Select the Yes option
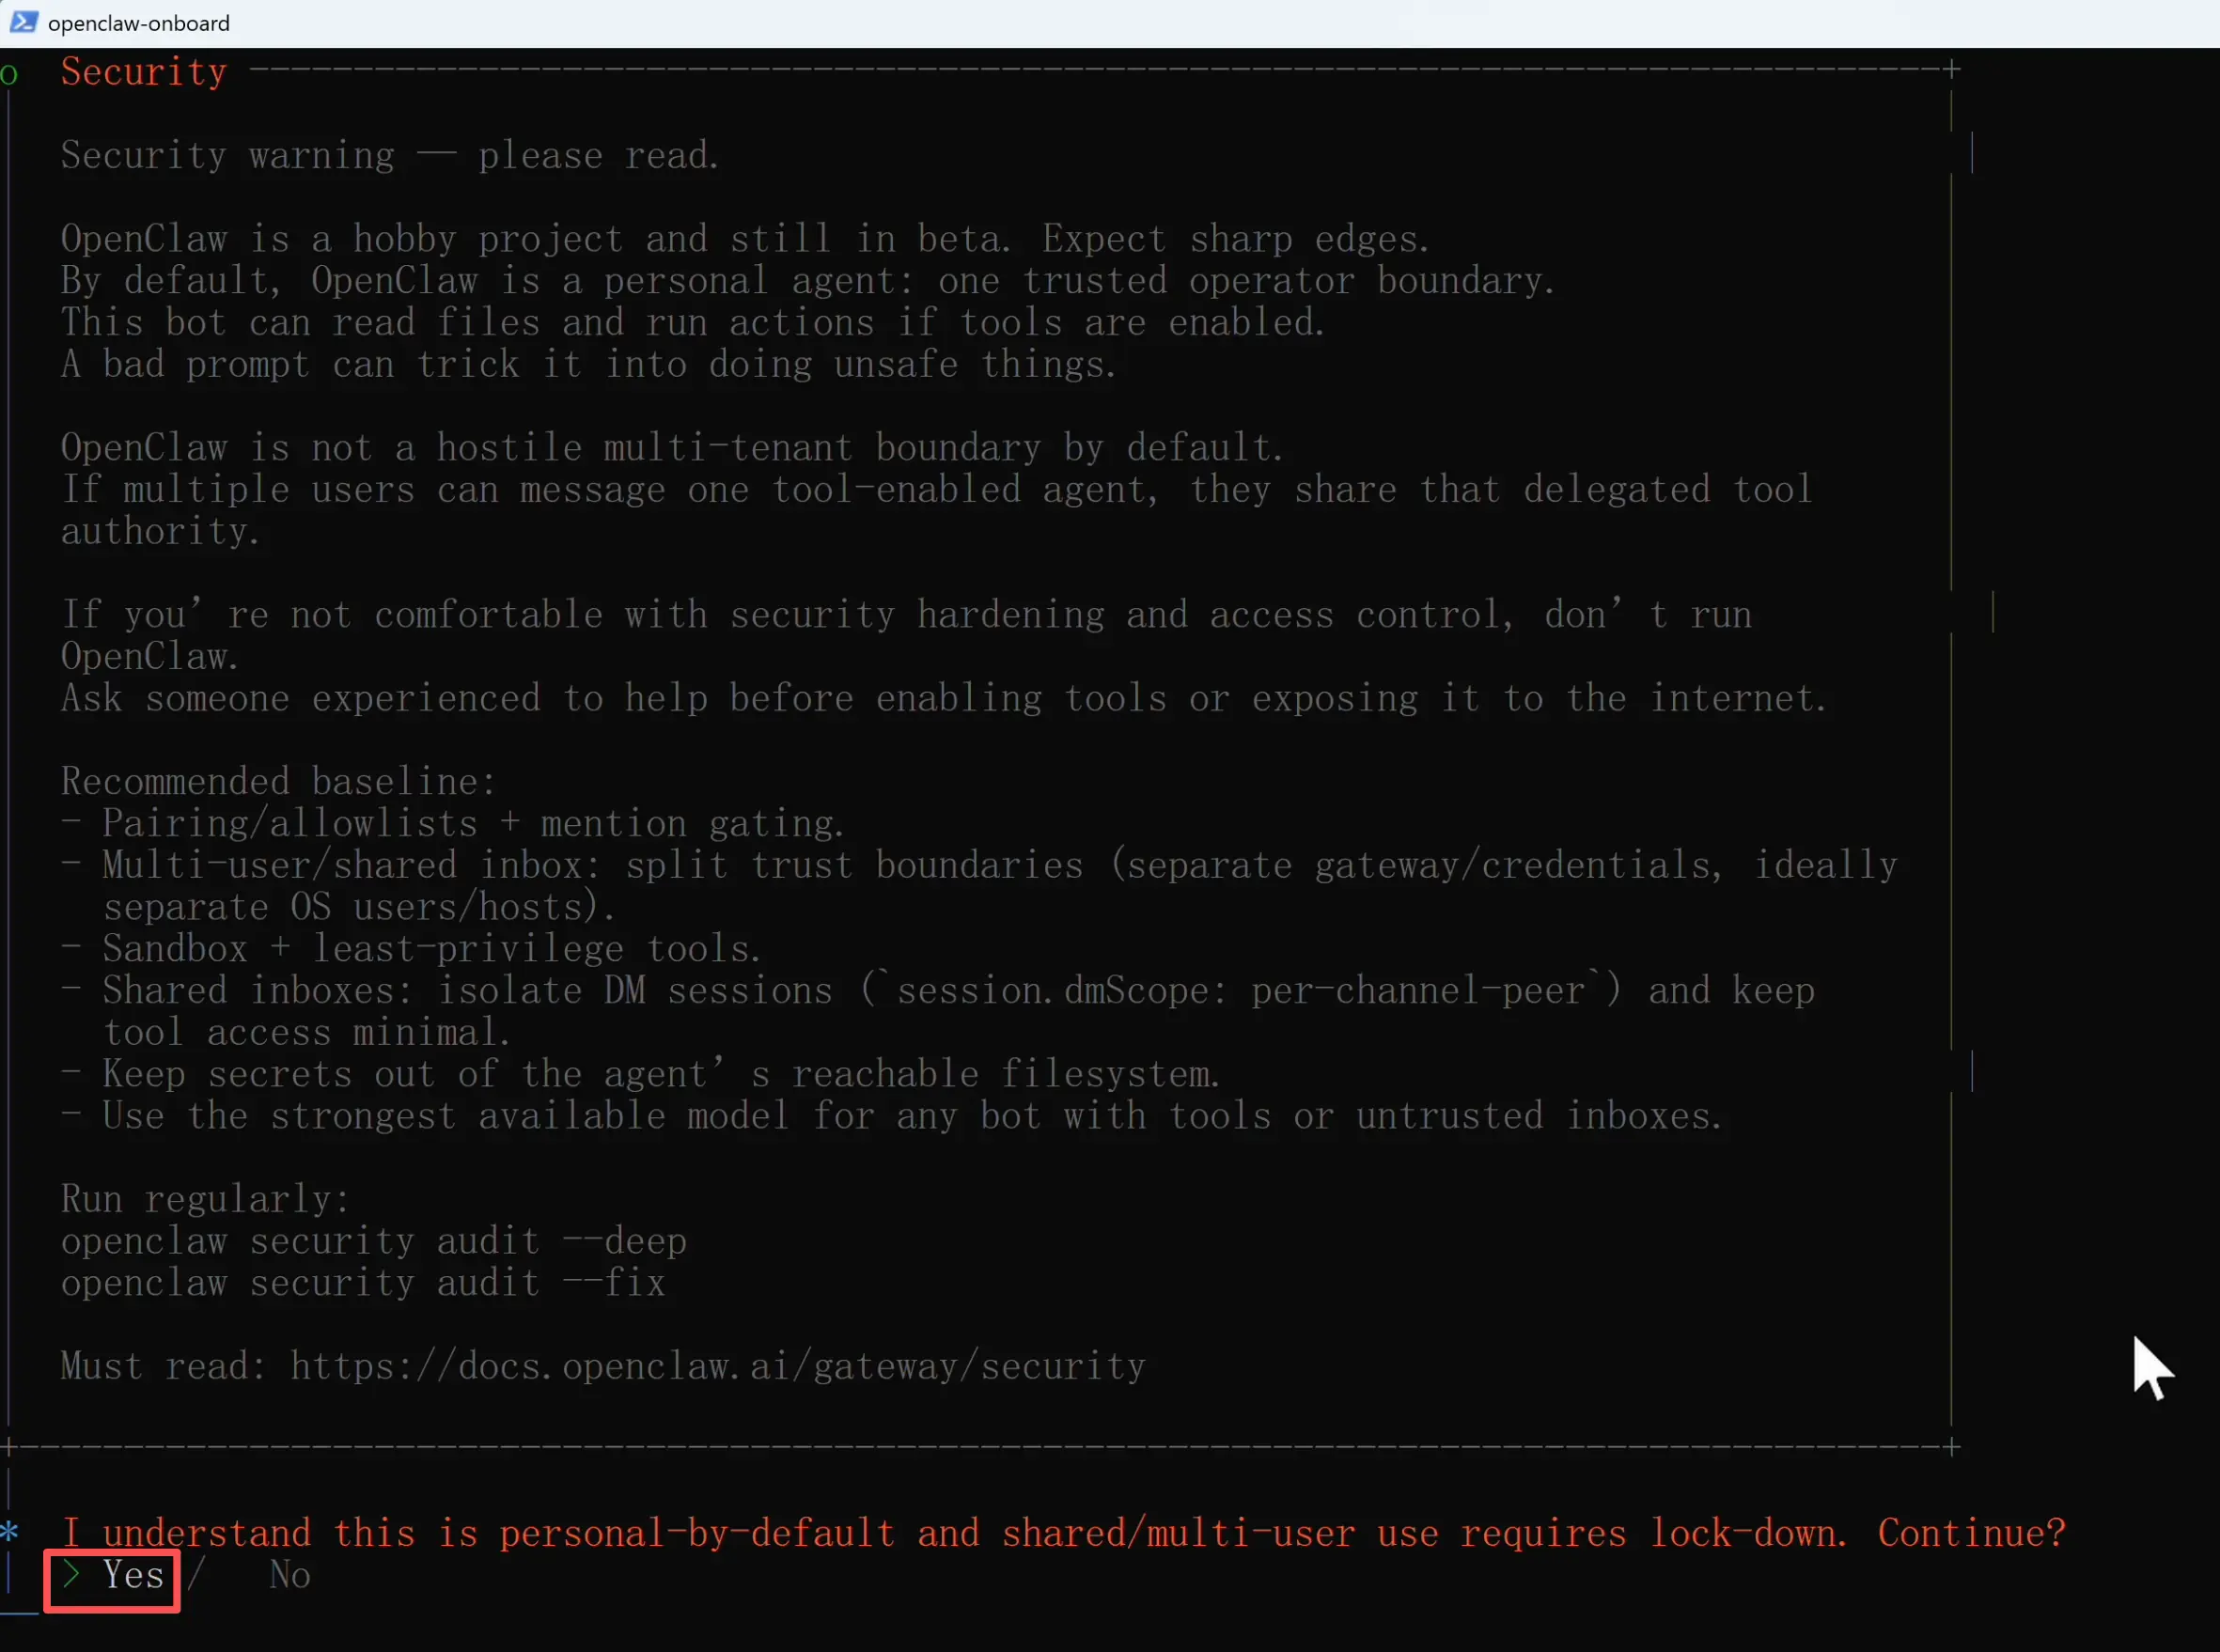This screenshot has width=2220, height=1652. click(x=133, y=1575)
